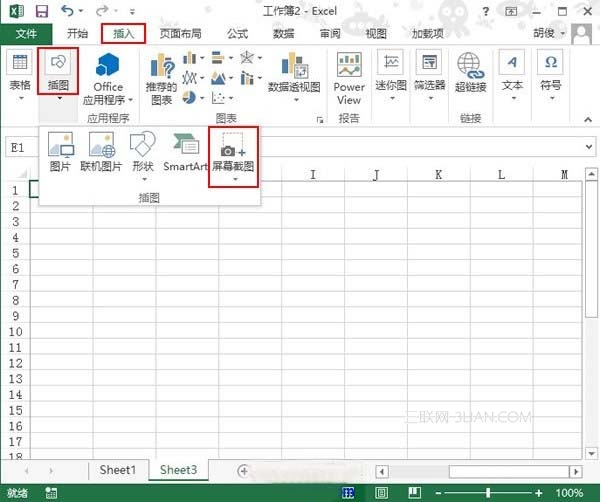Insert a radar/stock chart icon
This screenshot has height=502, width=601.
click(x=247, y=58)
